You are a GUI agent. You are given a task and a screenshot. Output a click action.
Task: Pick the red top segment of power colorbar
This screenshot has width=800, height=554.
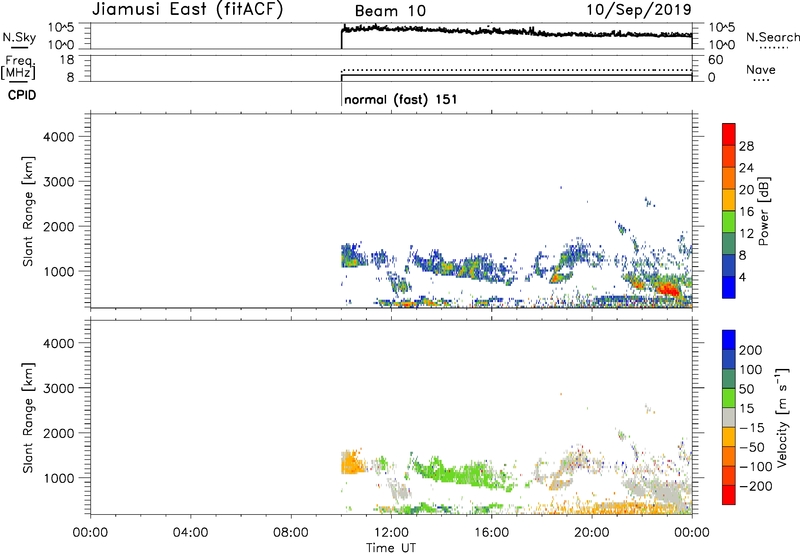click(729, 134)
